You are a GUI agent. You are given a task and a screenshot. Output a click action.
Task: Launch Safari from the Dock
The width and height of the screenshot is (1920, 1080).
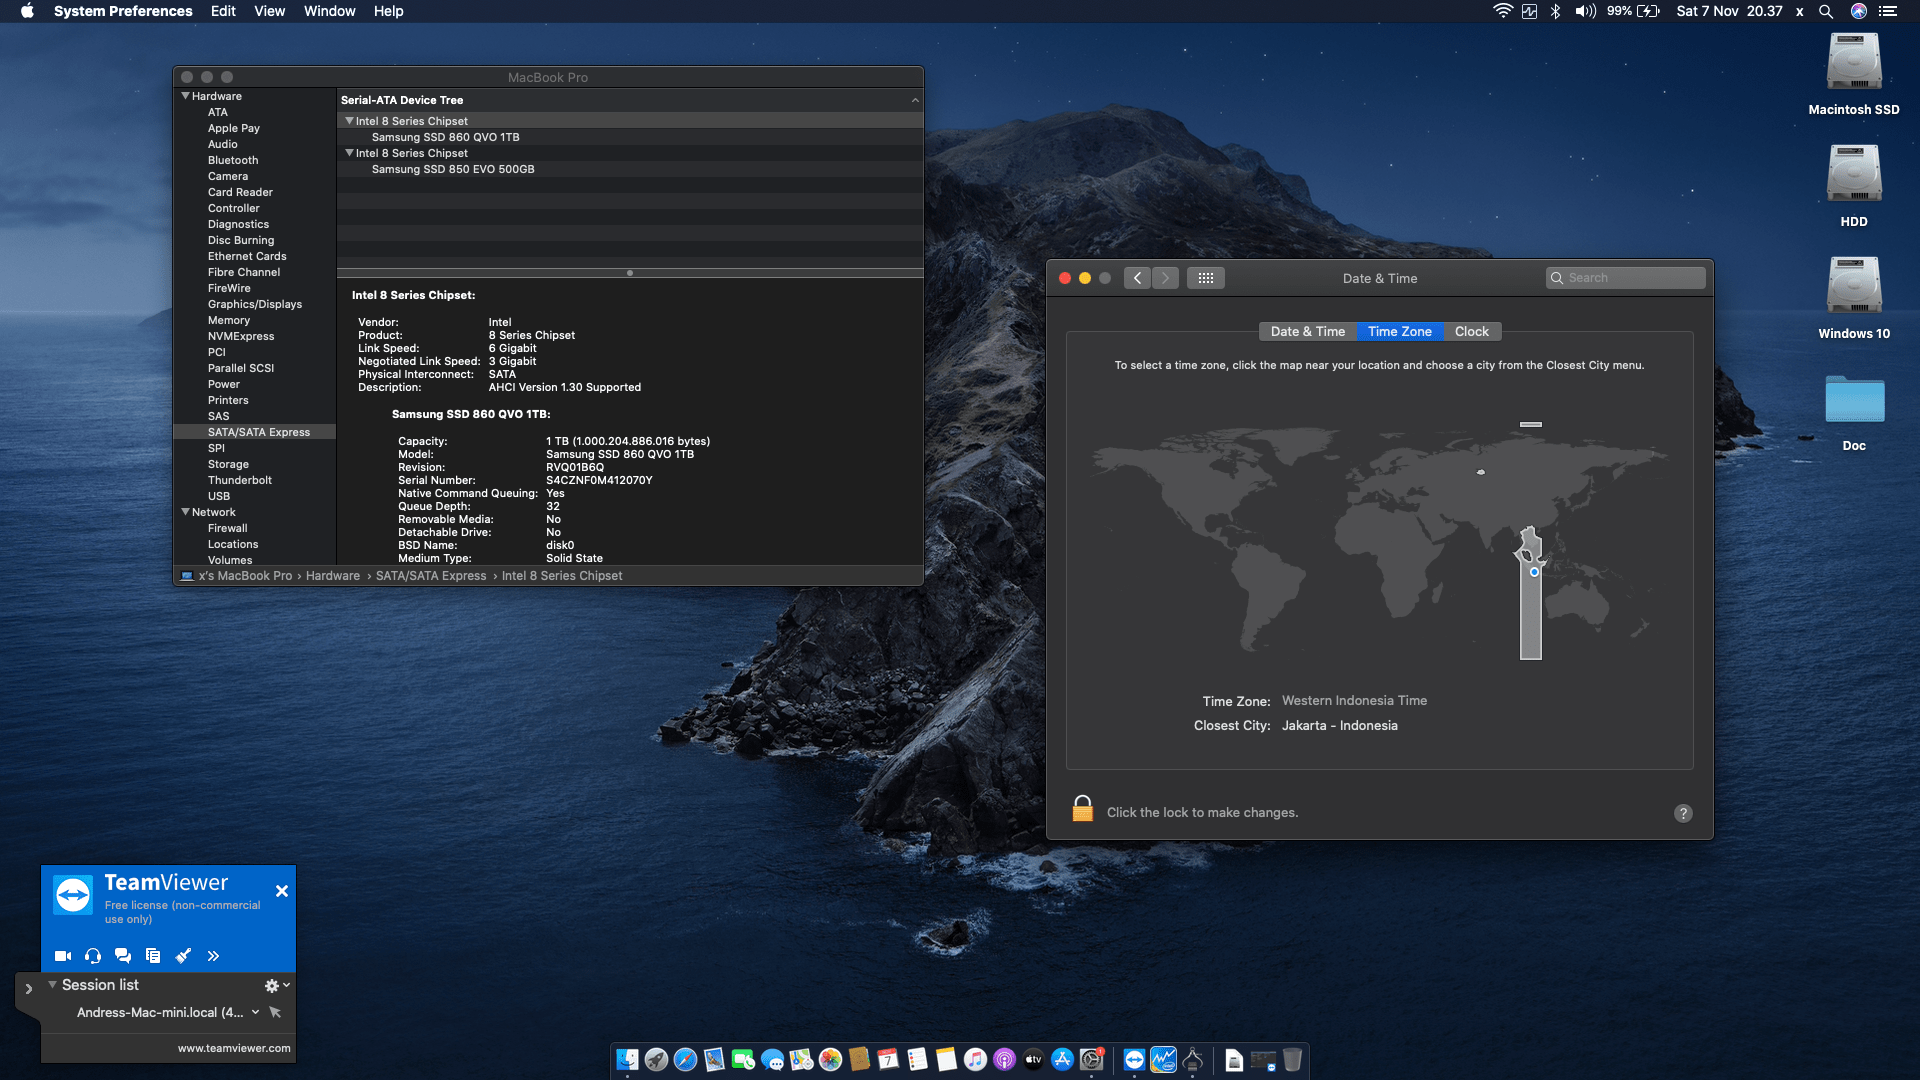pos(684,1059)
